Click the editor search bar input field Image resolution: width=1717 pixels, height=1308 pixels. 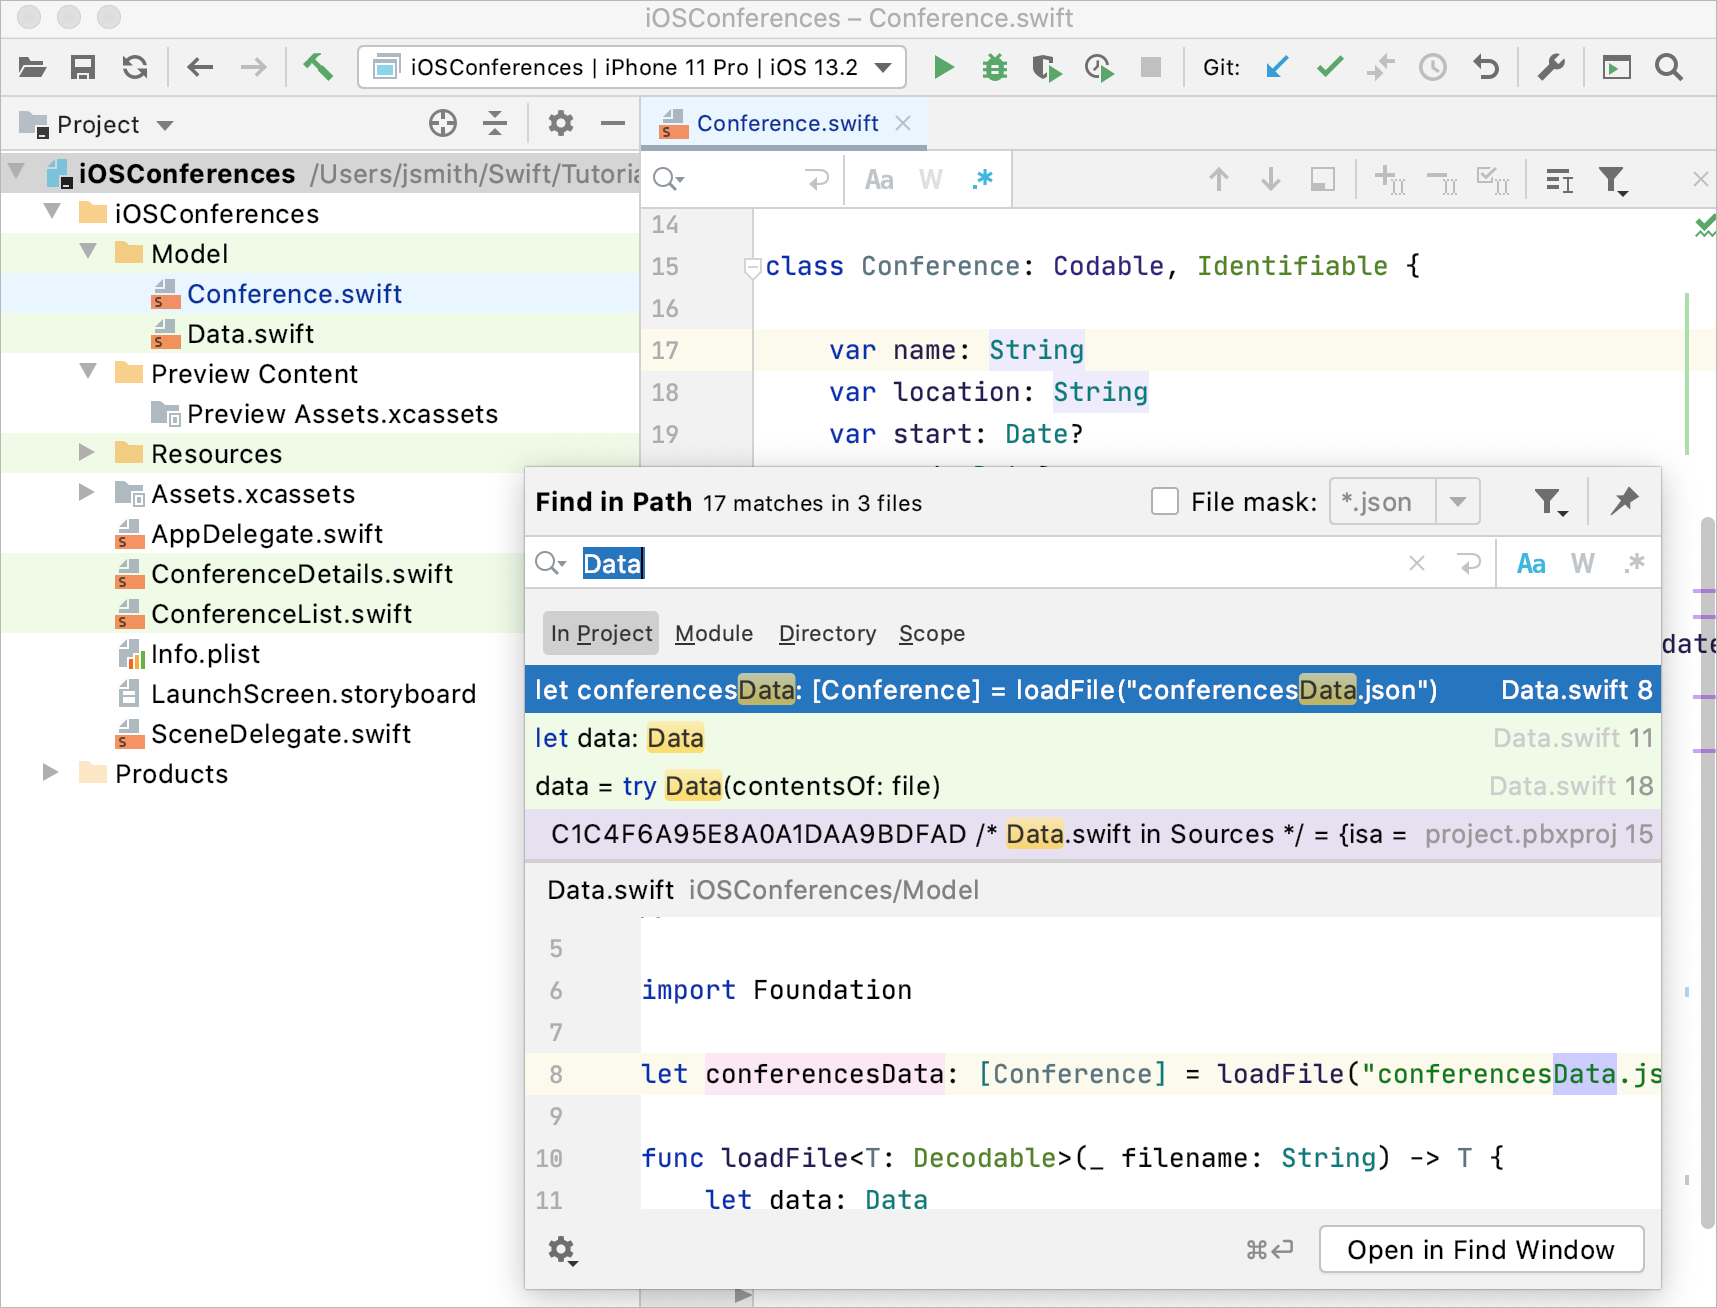742,180
